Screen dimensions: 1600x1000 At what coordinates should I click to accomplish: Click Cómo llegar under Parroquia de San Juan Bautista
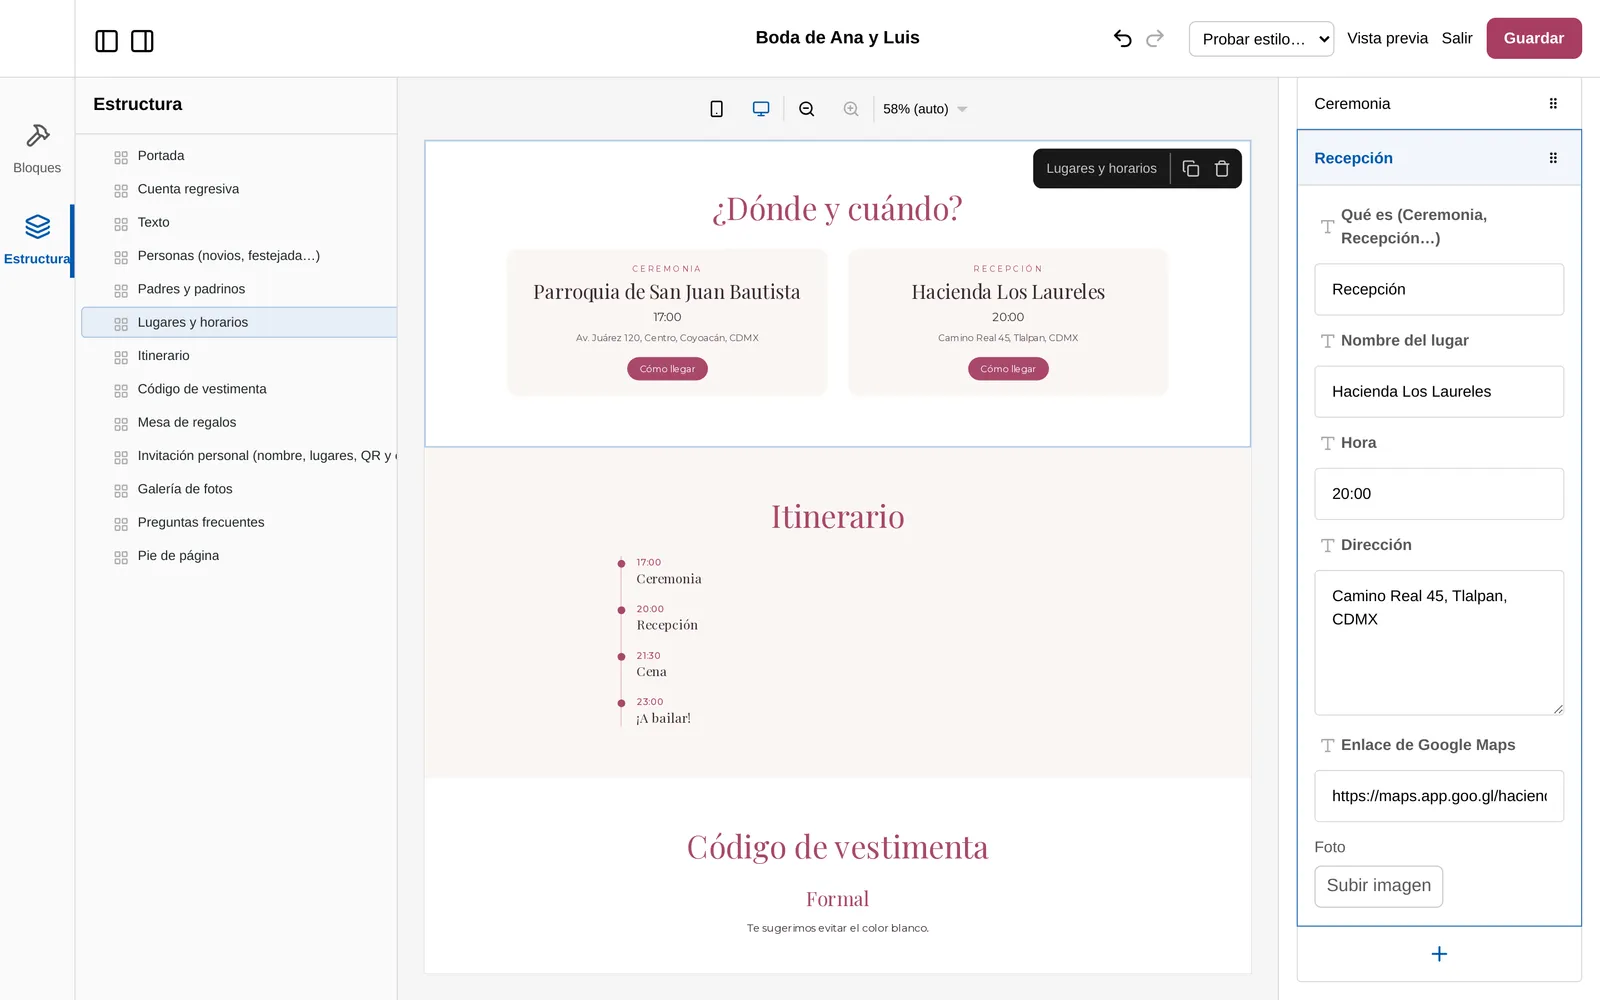(667, 369)
